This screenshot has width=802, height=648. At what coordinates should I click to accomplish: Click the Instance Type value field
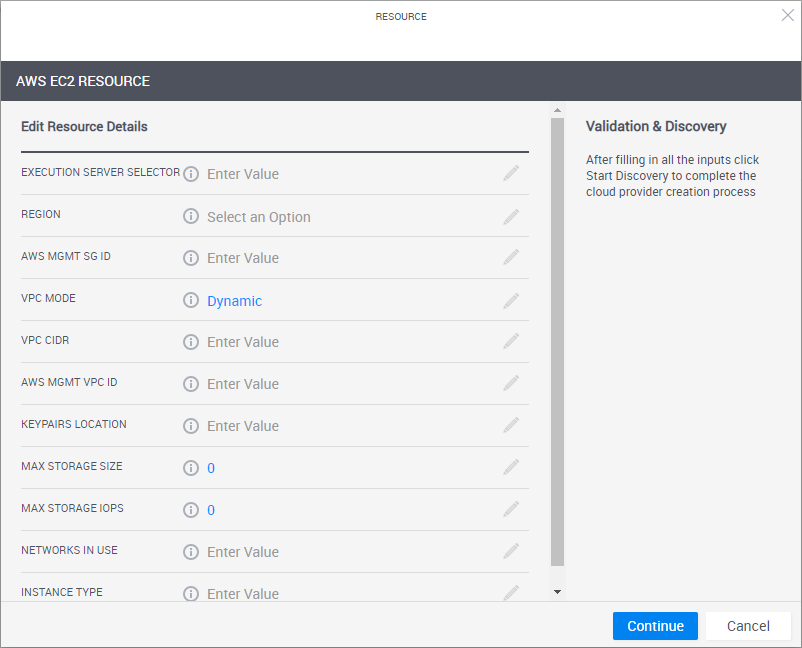[x=243, y=593]
